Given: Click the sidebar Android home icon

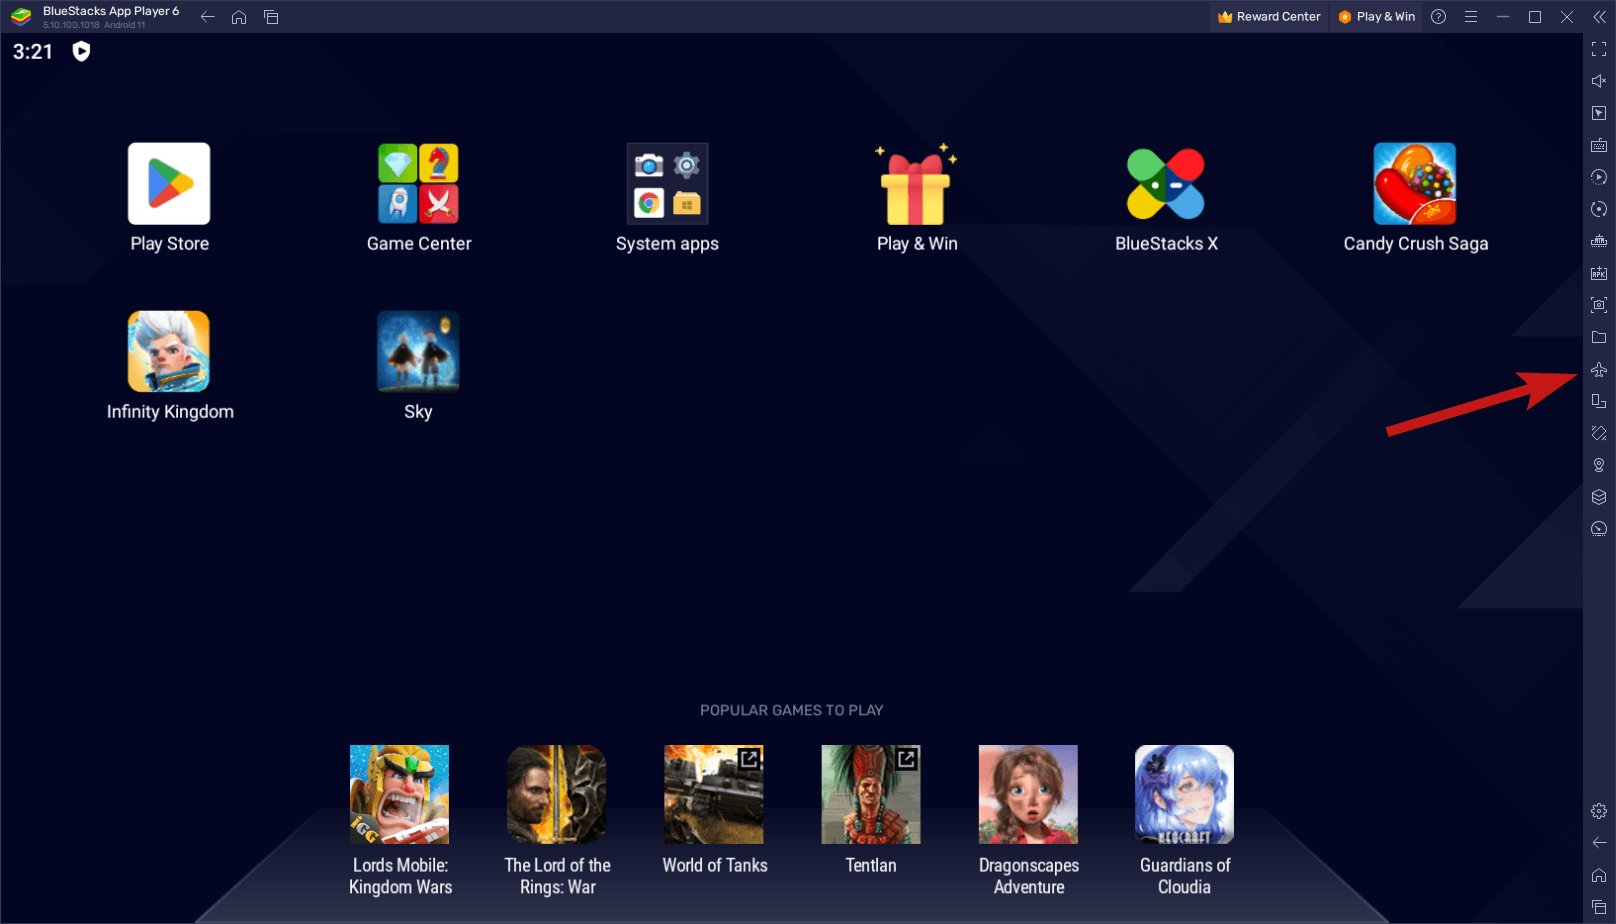Looking at the screenshot, I should coord(1599,875).
